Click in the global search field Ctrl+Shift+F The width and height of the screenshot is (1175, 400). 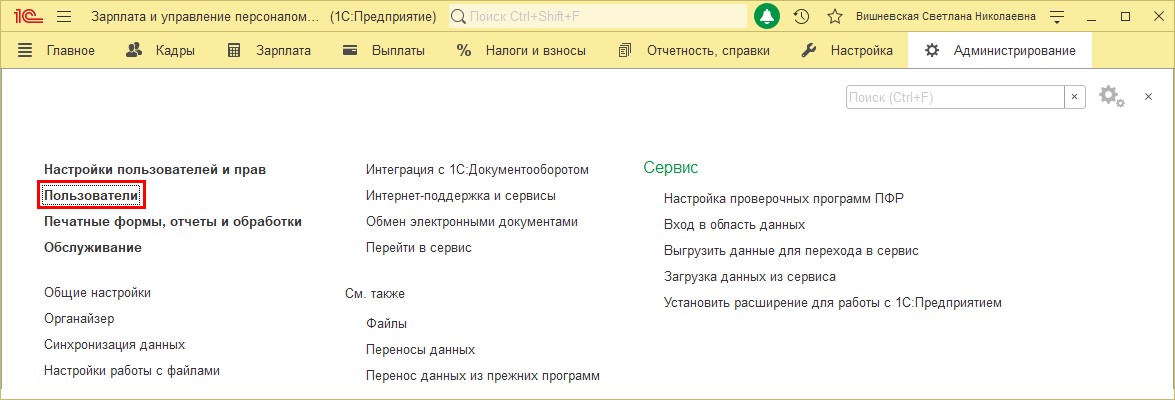click(x=598, y=16)
